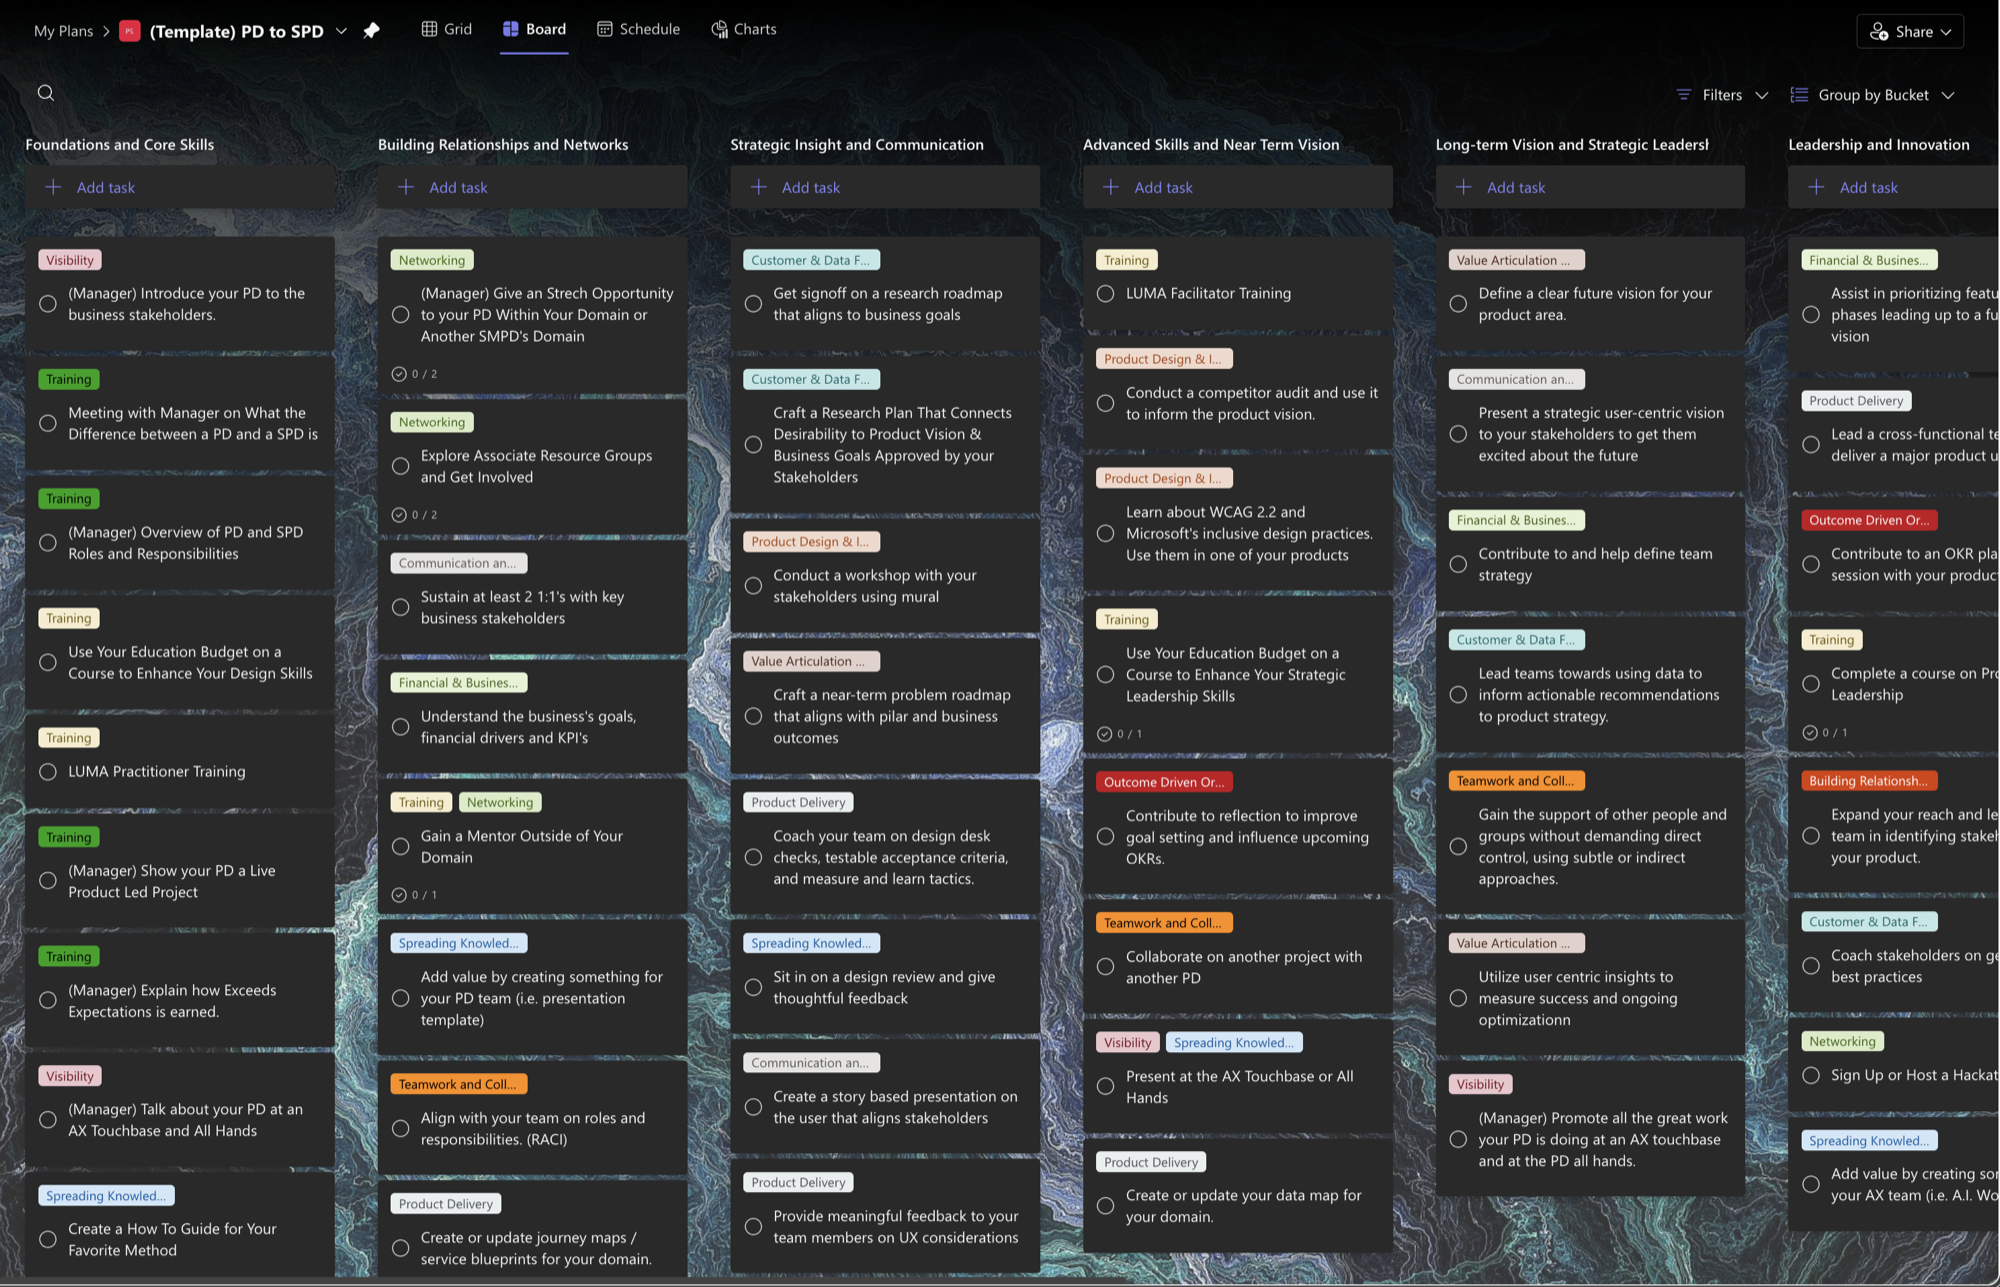The height and width of the screenshot is (1287, 2000).
Task: Click the Filters lines icon
Action: point(1684,95)
